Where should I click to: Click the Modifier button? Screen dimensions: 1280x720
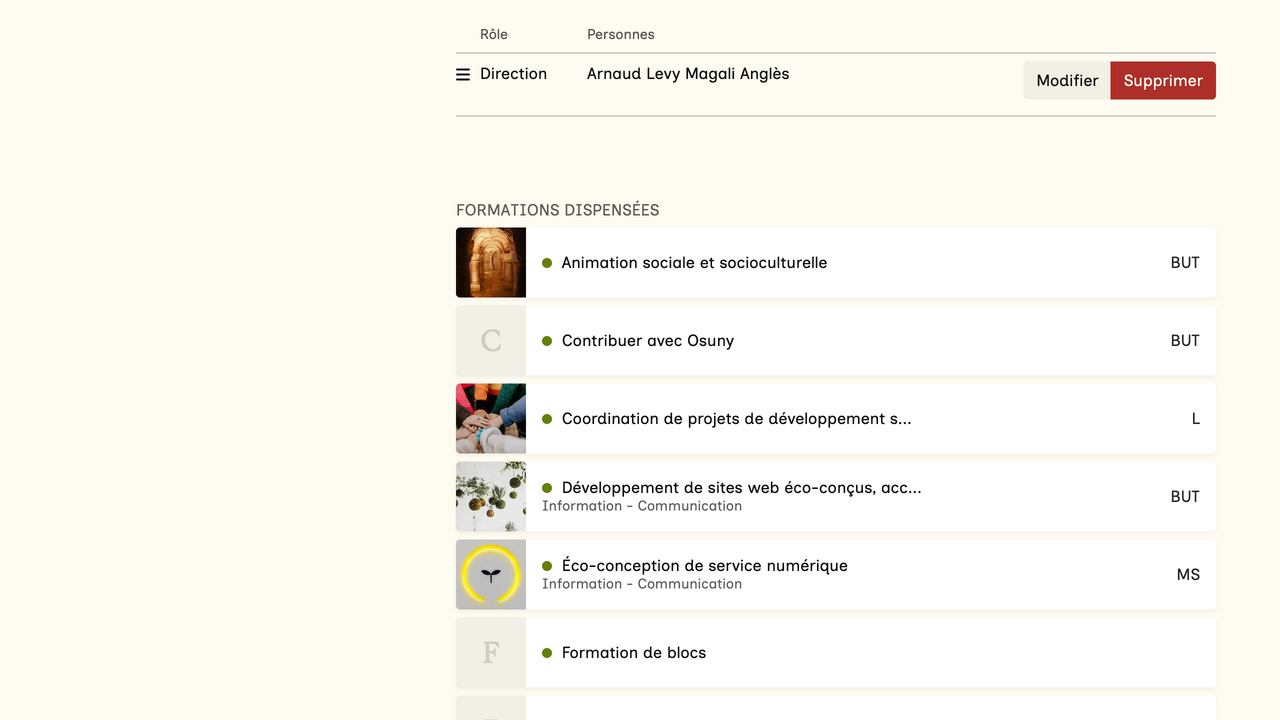click(x=1067, y=81)
